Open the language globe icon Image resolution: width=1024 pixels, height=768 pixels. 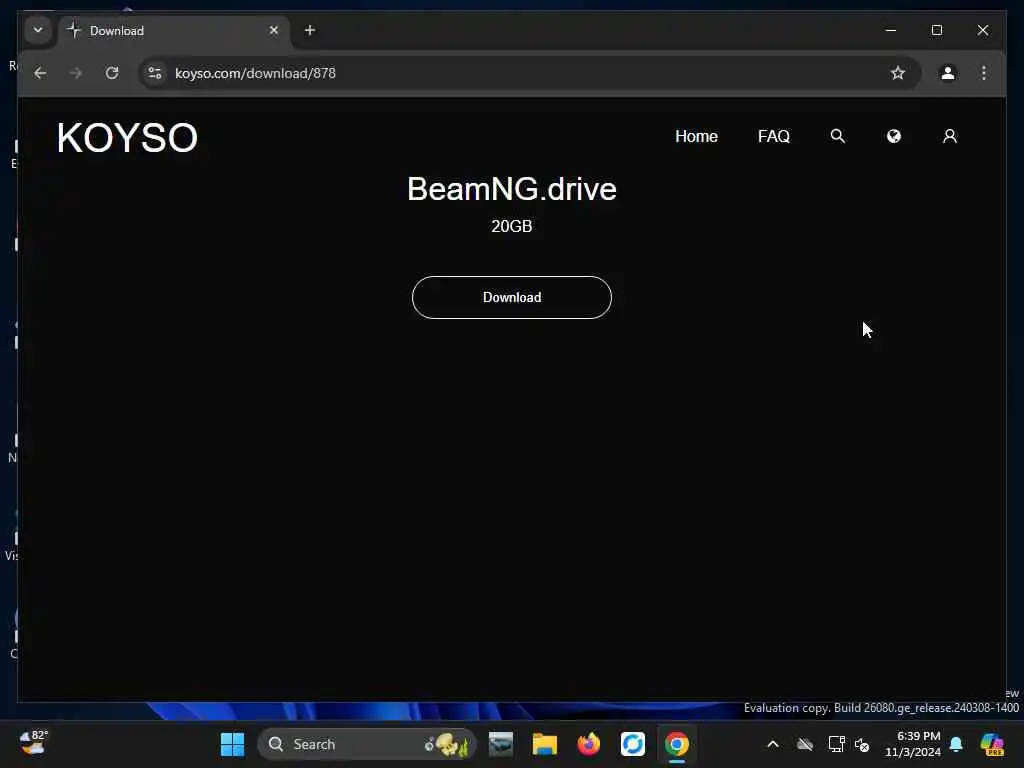893,136
